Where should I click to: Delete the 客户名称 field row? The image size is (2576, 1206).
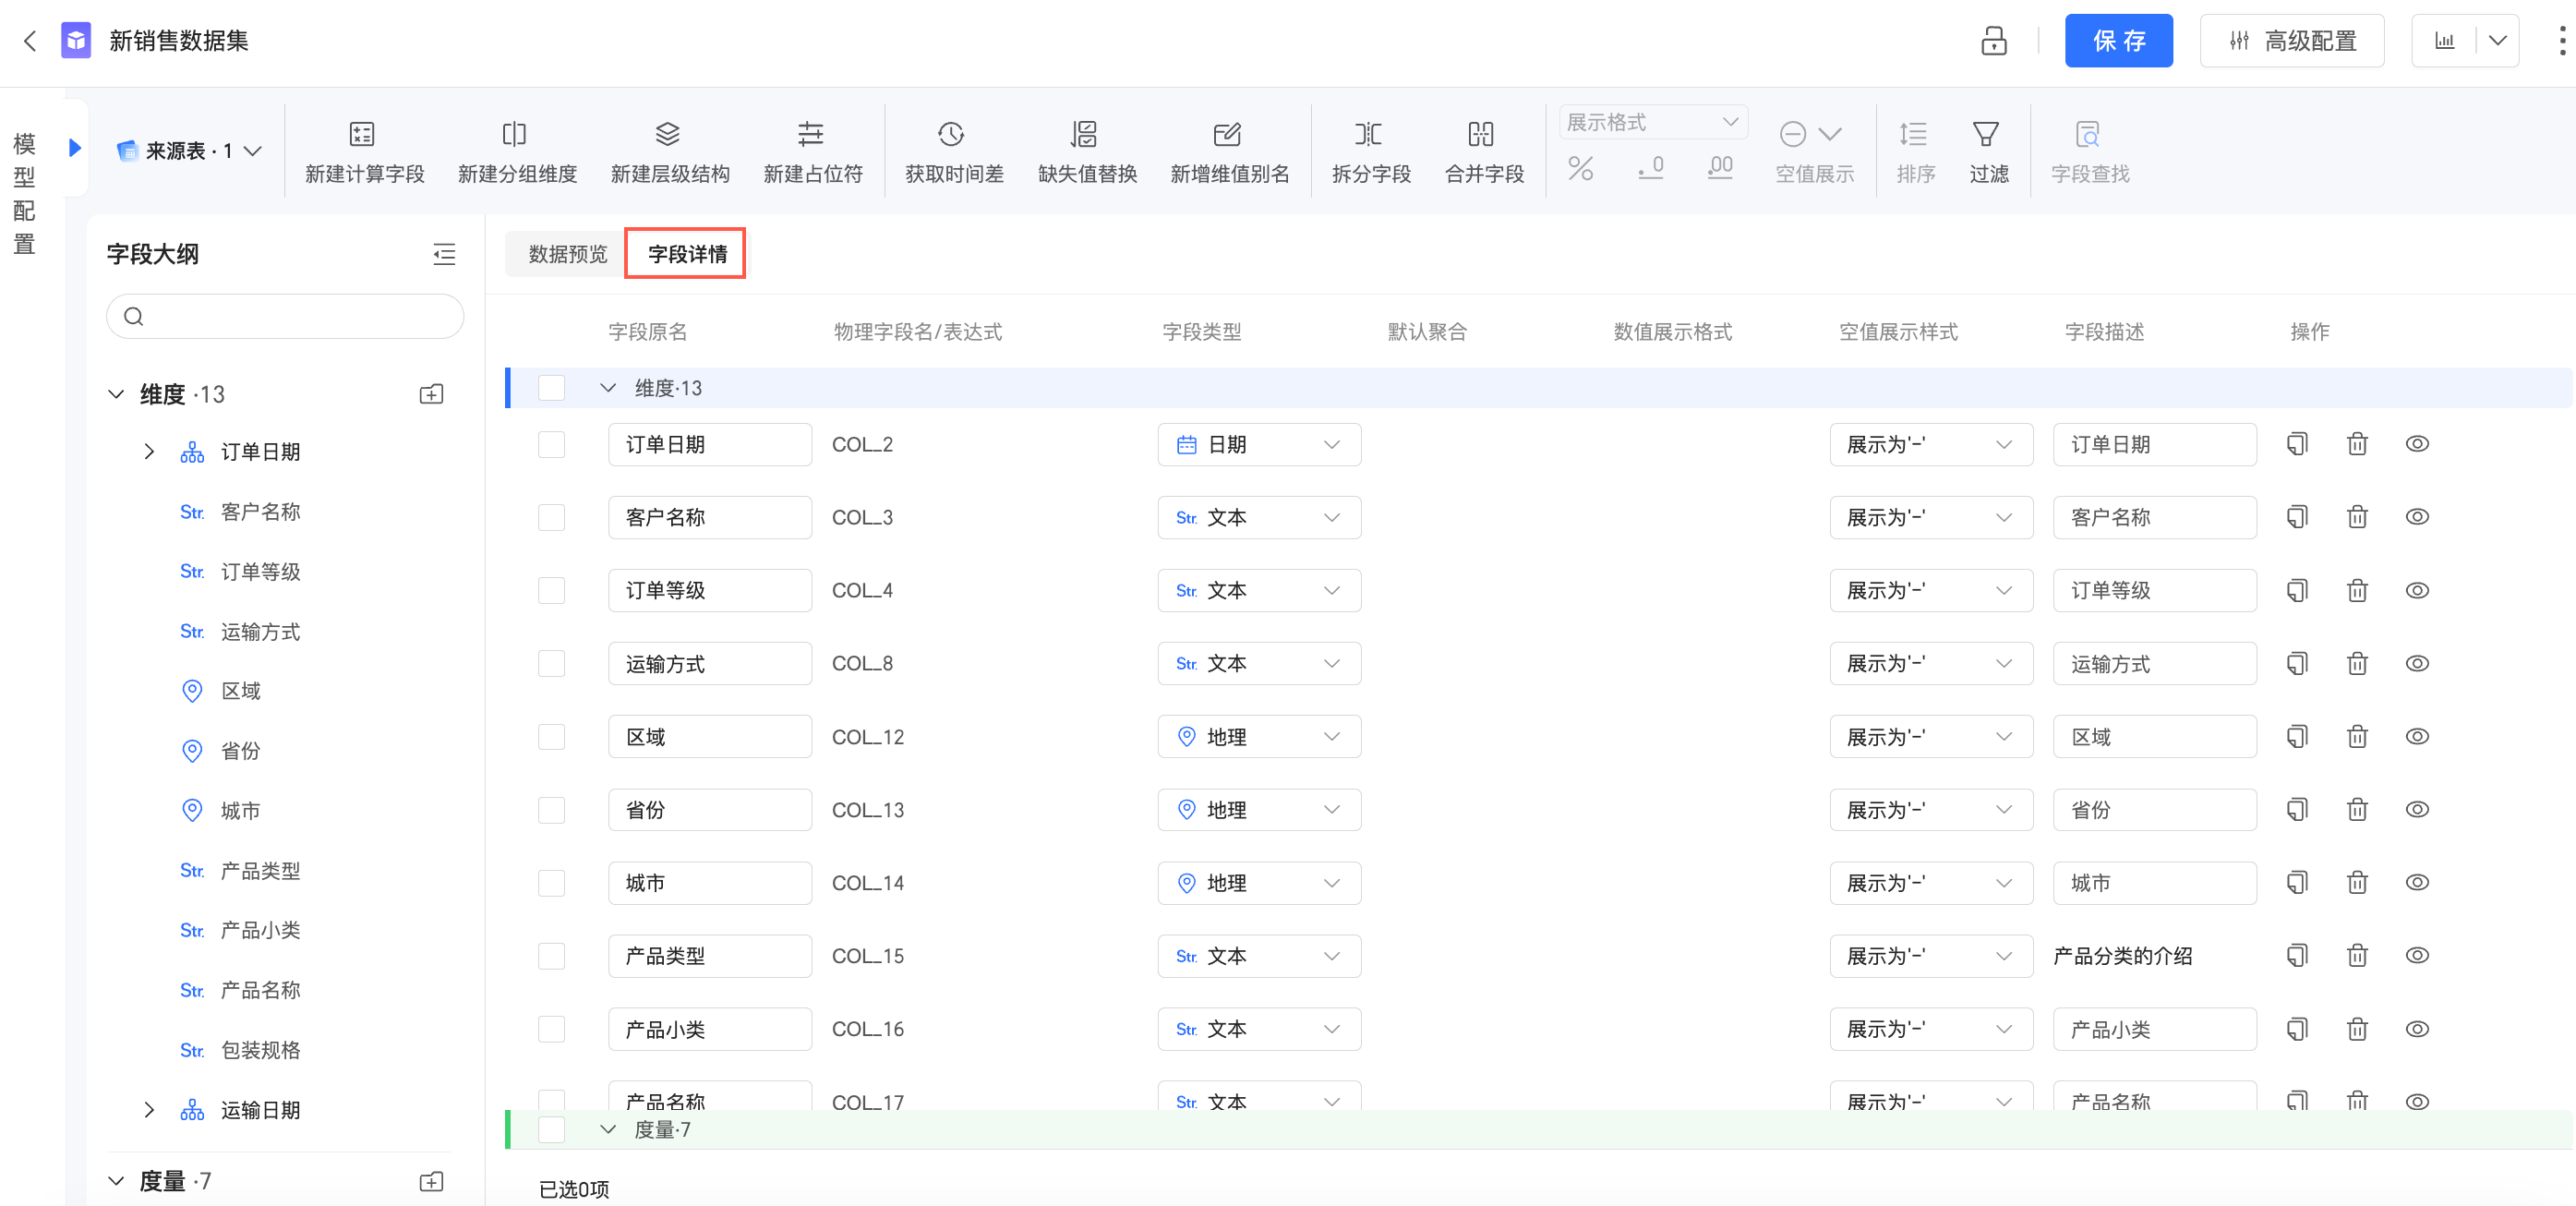(2357, 517)
